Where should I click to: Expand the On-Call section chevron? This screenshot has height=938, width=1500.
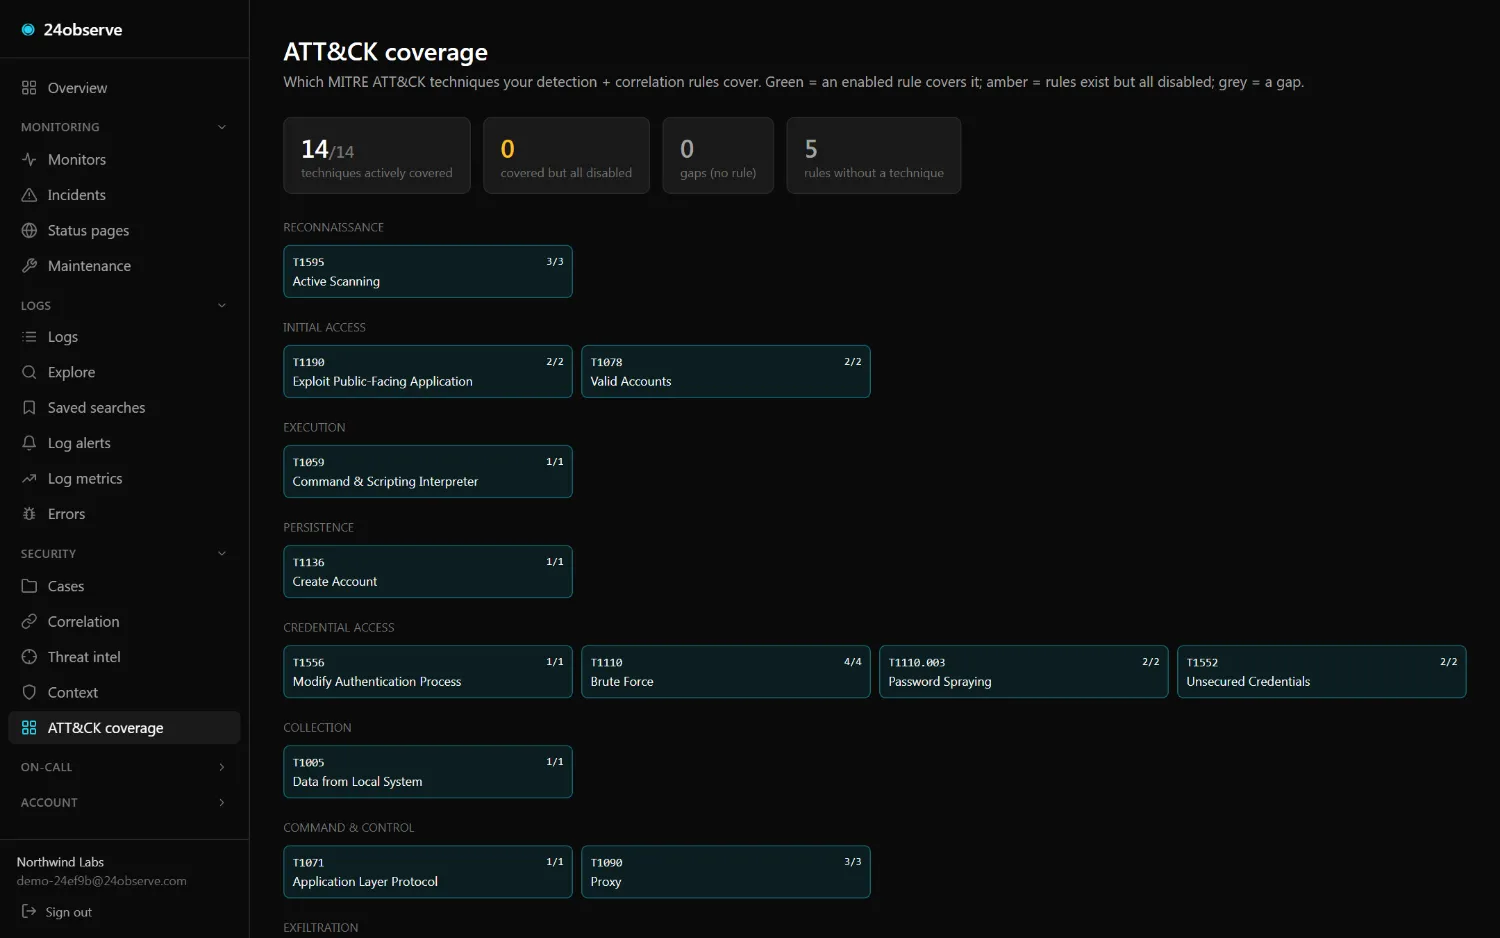pyautogui.click(x=222, y=767)
